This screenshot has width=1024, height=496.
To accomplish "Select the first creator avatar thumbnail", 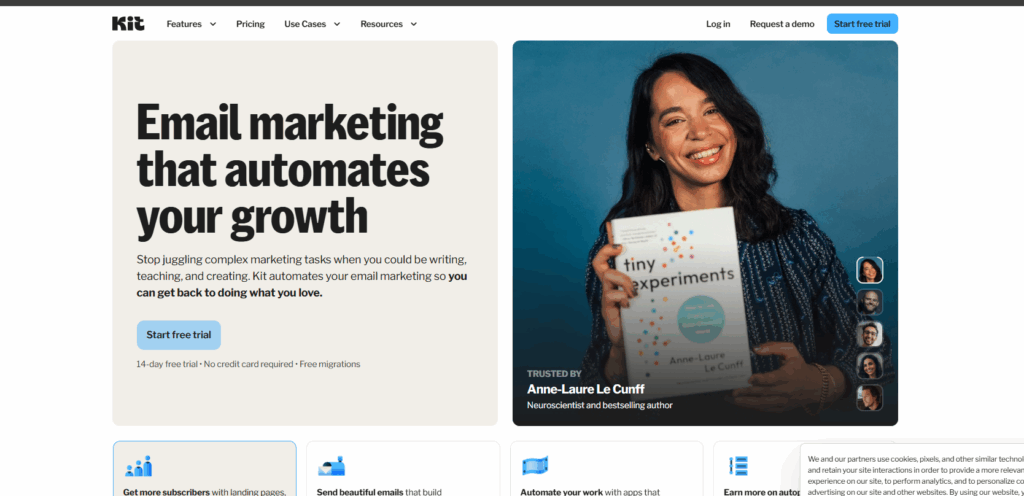I will [x=869, y=270].
